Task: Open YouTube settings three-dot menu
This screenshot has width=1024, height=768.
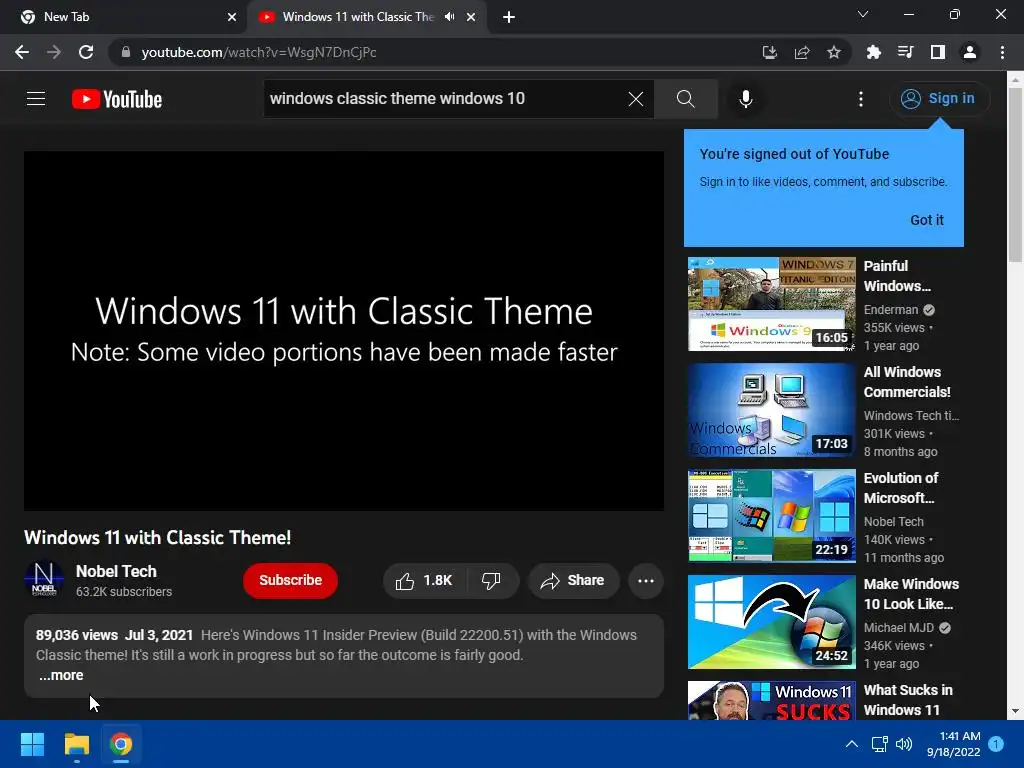Action: (x=861, y=99)
